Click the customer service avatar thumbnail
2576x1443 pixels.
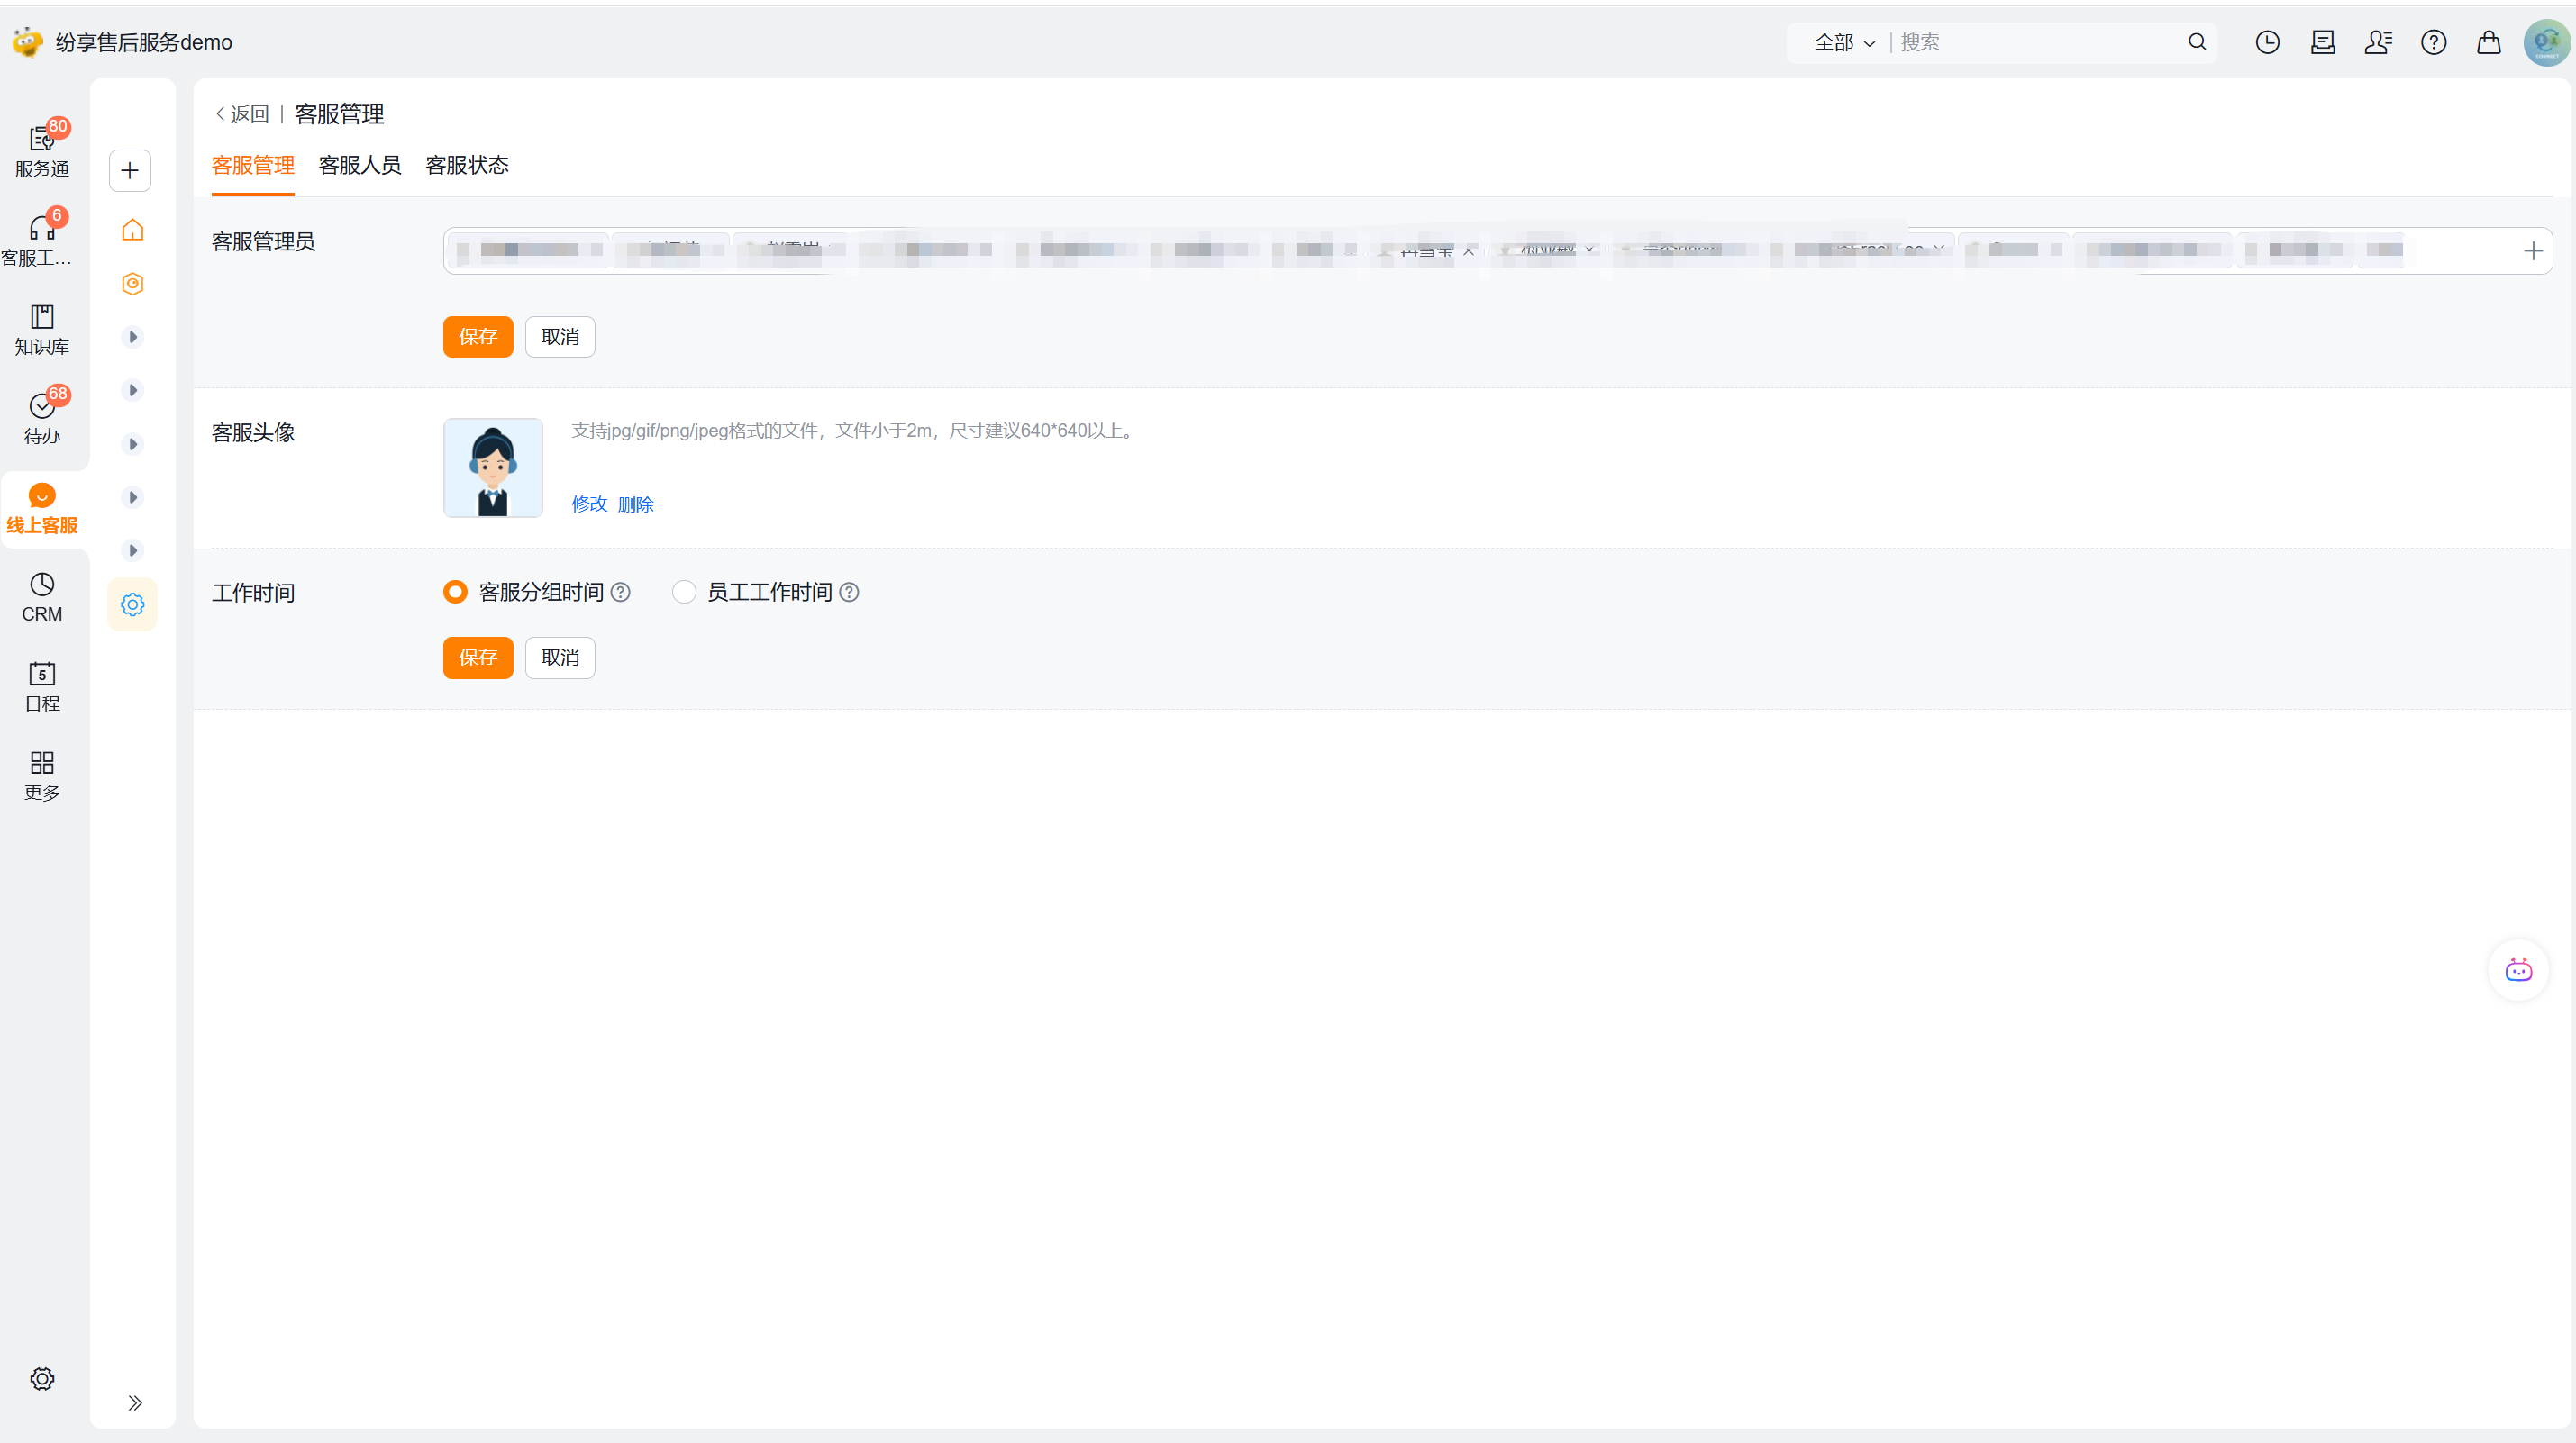pos(492,467)
